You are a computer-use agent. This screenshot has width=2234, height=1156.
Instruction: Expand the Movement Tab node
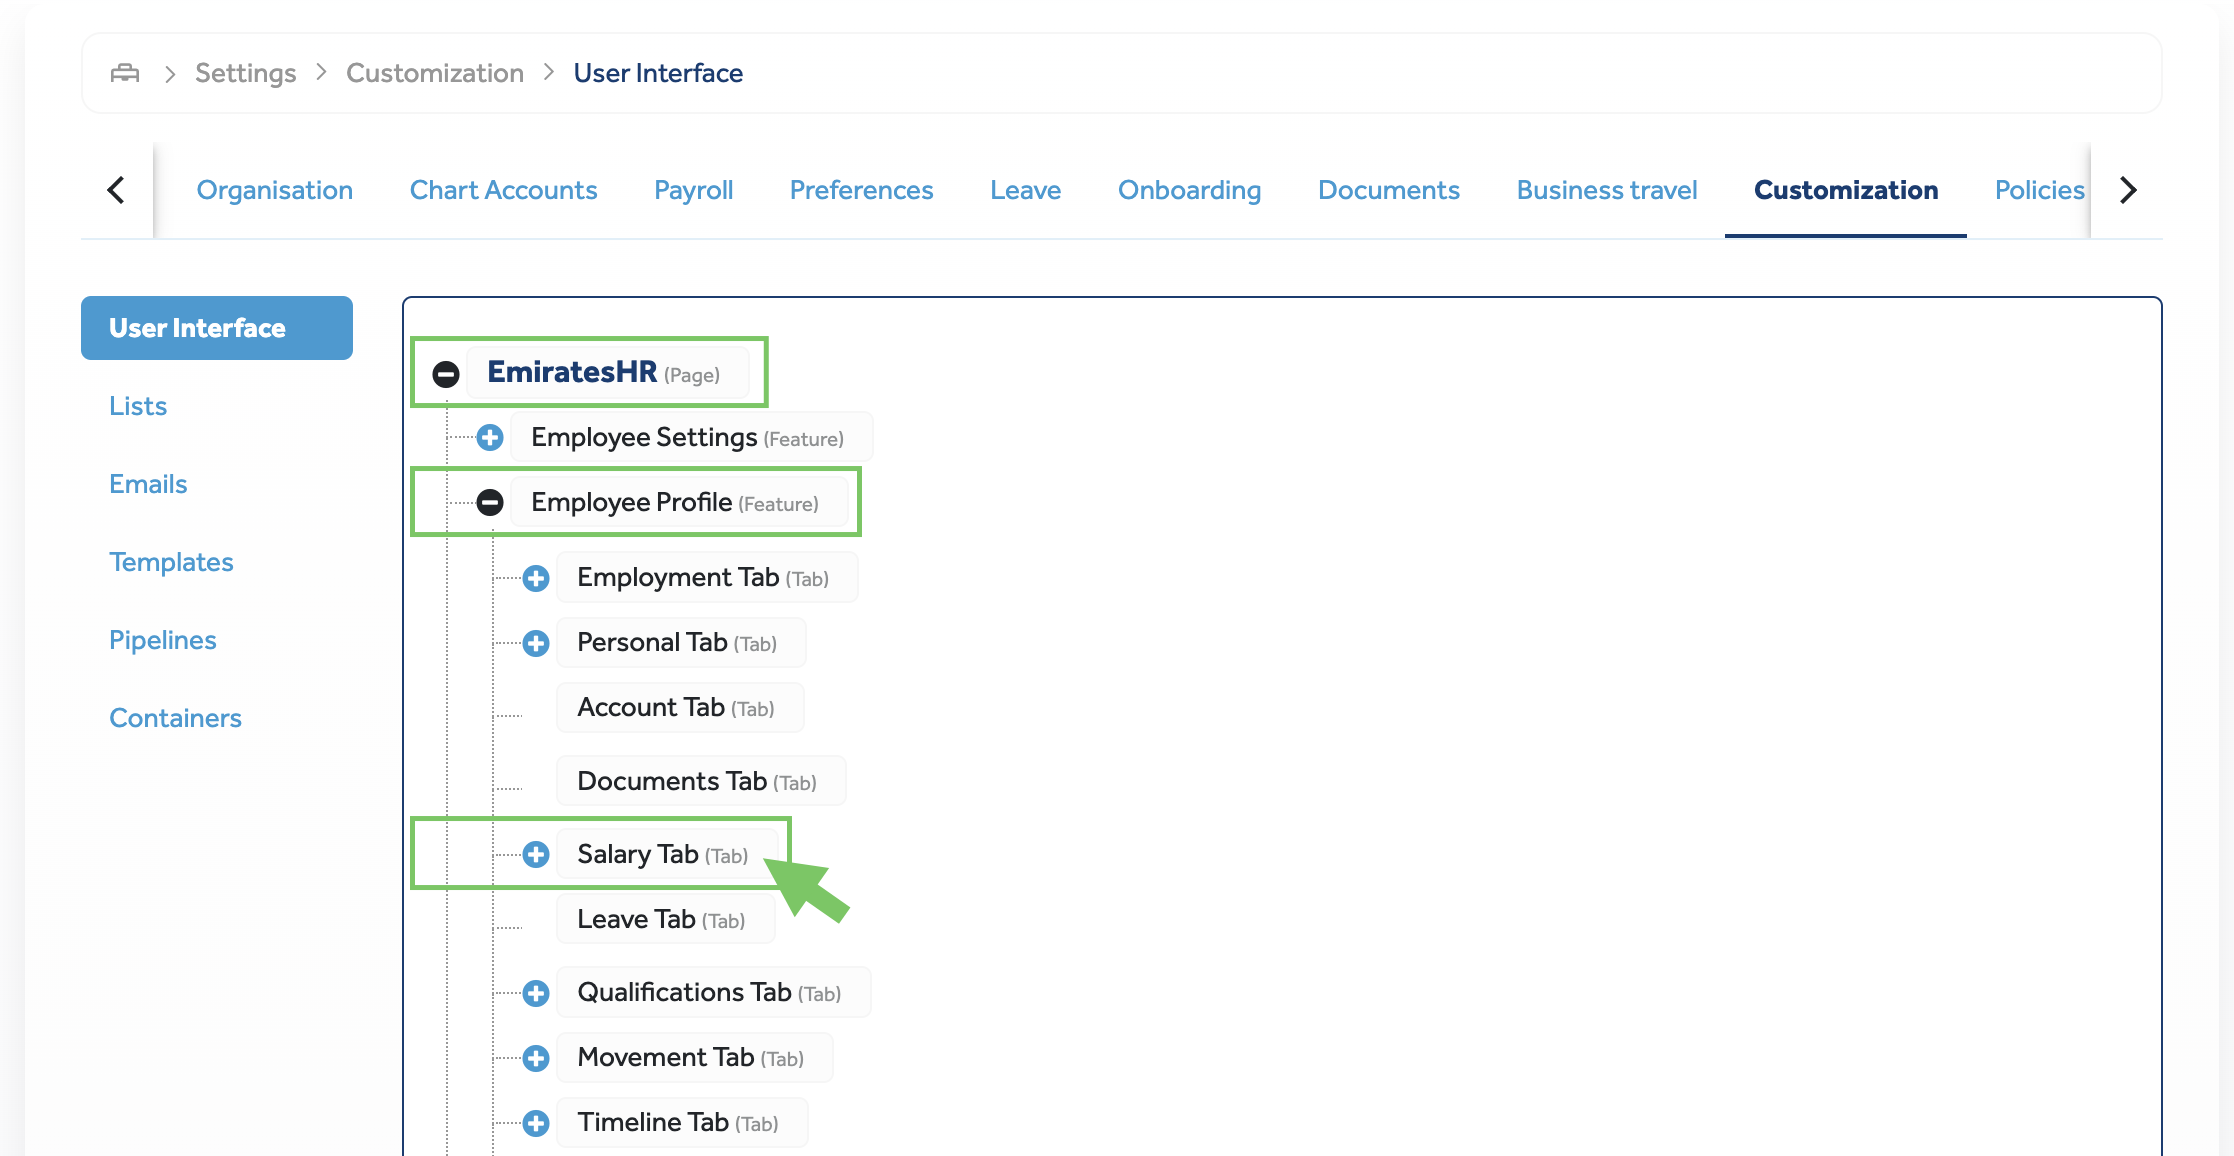point(536,1058)
